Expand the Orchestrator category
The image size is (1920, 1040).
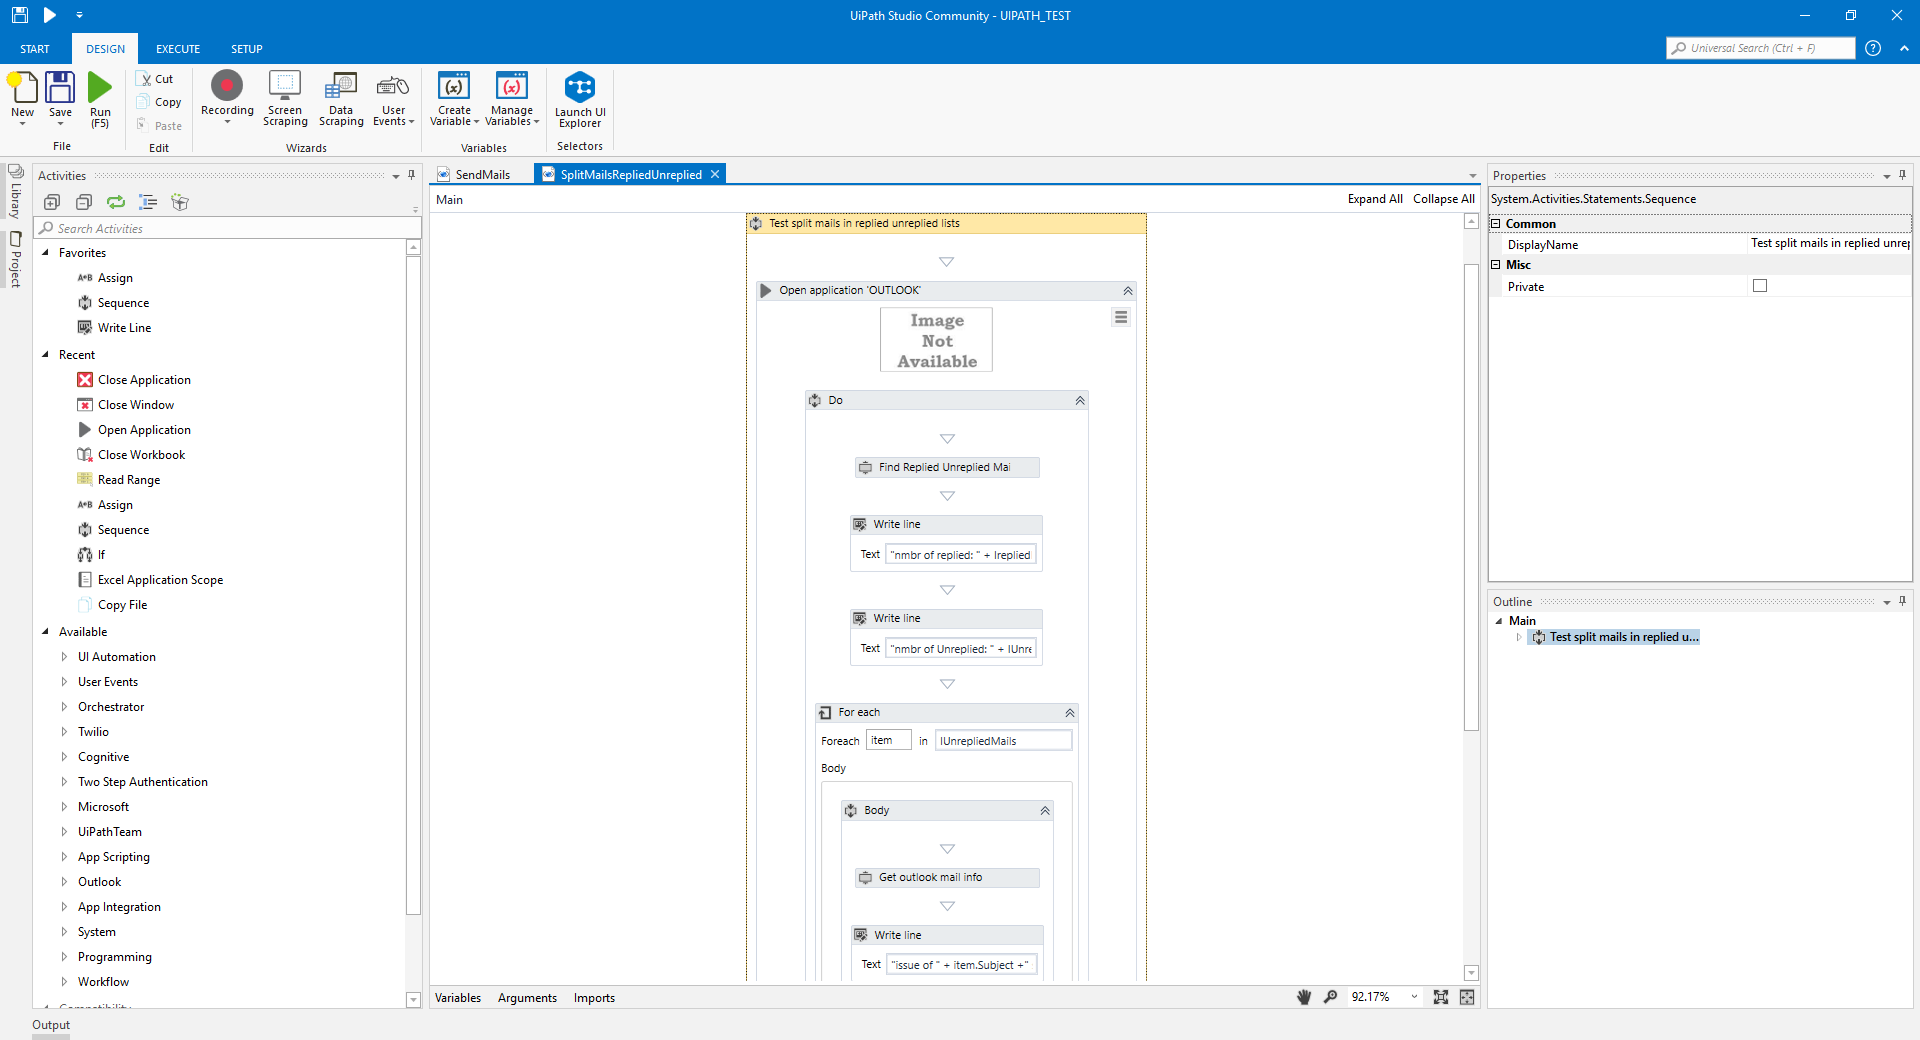pos(64,707)
